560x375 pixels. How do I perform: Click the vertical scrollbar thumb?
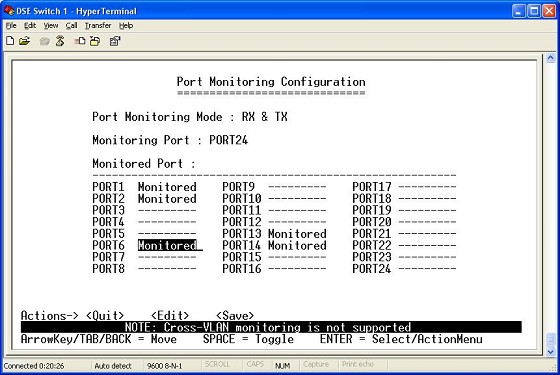click(x=551, y=339)
